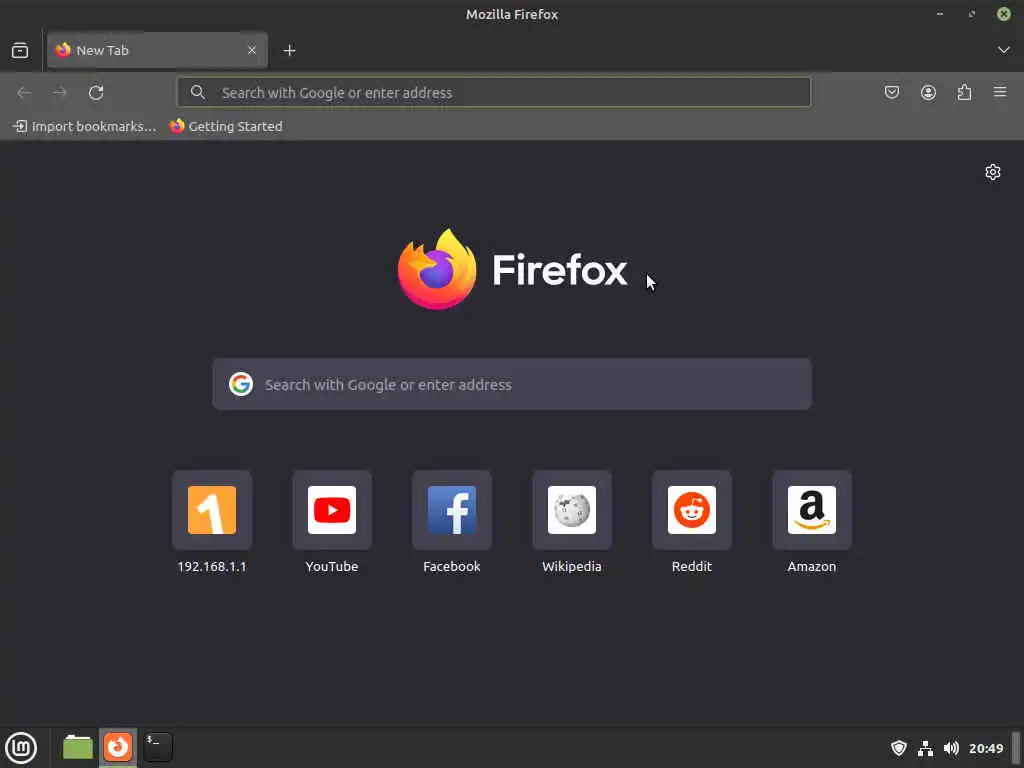Click the forward navigation arrow
The width and height of the screenshot is (1024, 768).
(x=60, y=93)
